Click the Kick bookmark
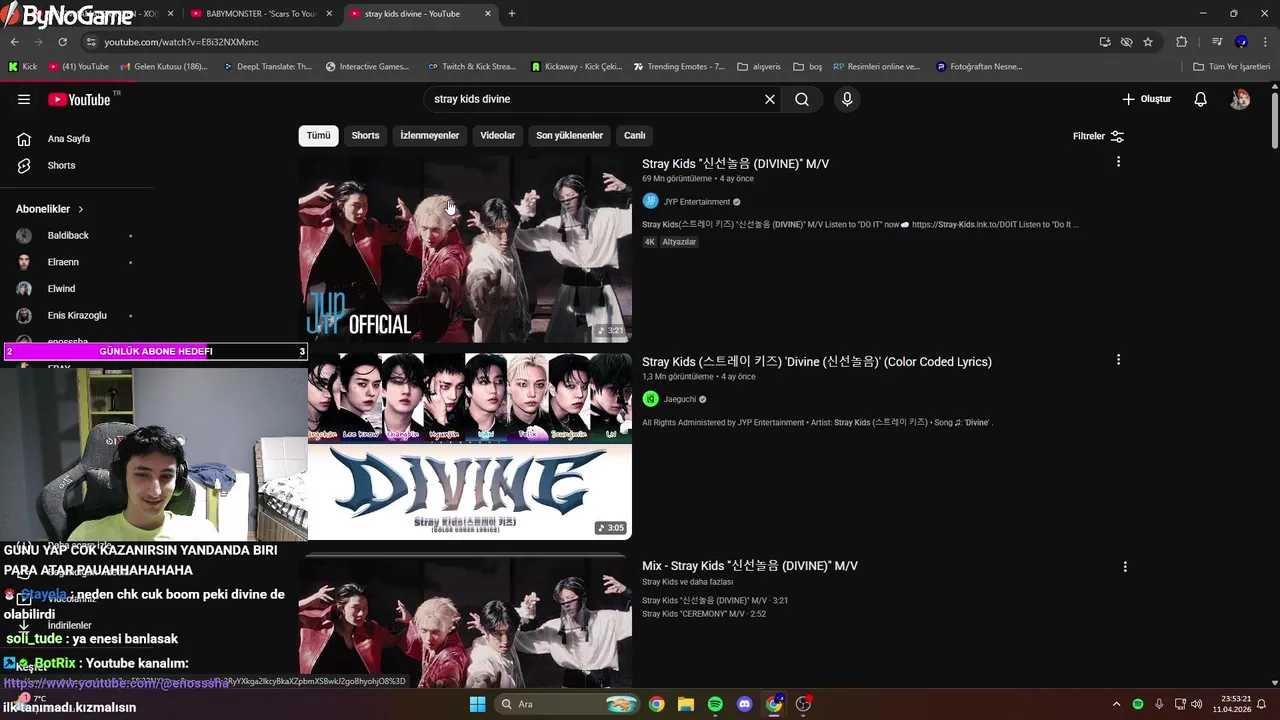 [23, 67]
